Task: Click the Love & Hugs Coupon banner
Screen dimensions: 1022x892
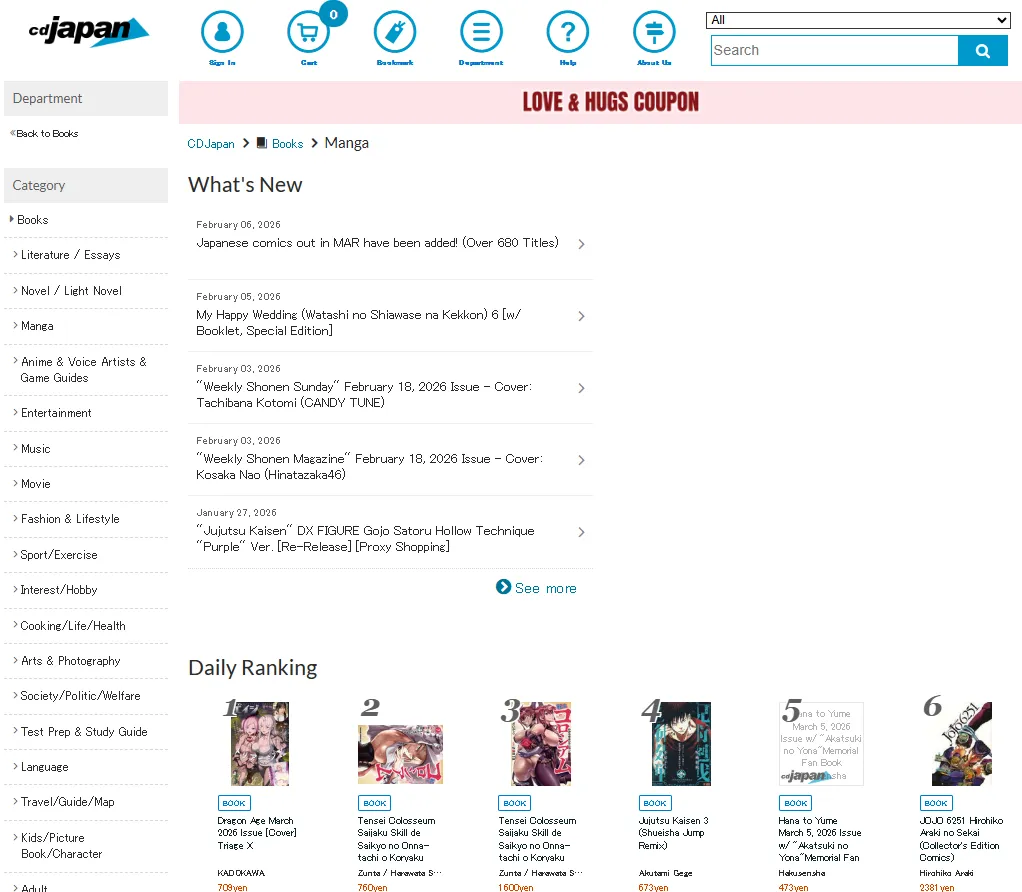Action: 610,102
